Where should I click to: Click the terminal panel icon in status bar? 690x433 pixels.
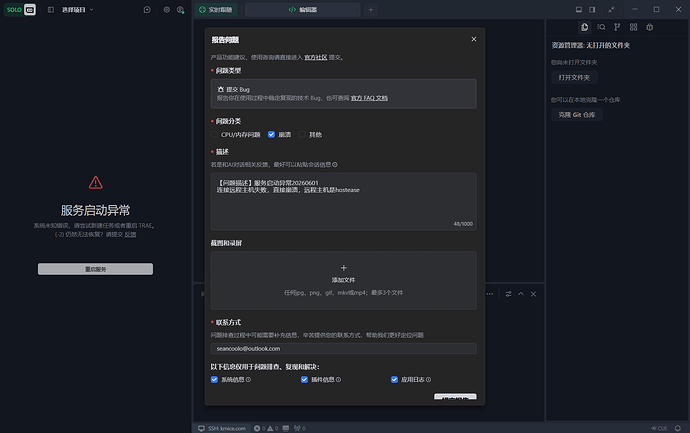(286, 428)
